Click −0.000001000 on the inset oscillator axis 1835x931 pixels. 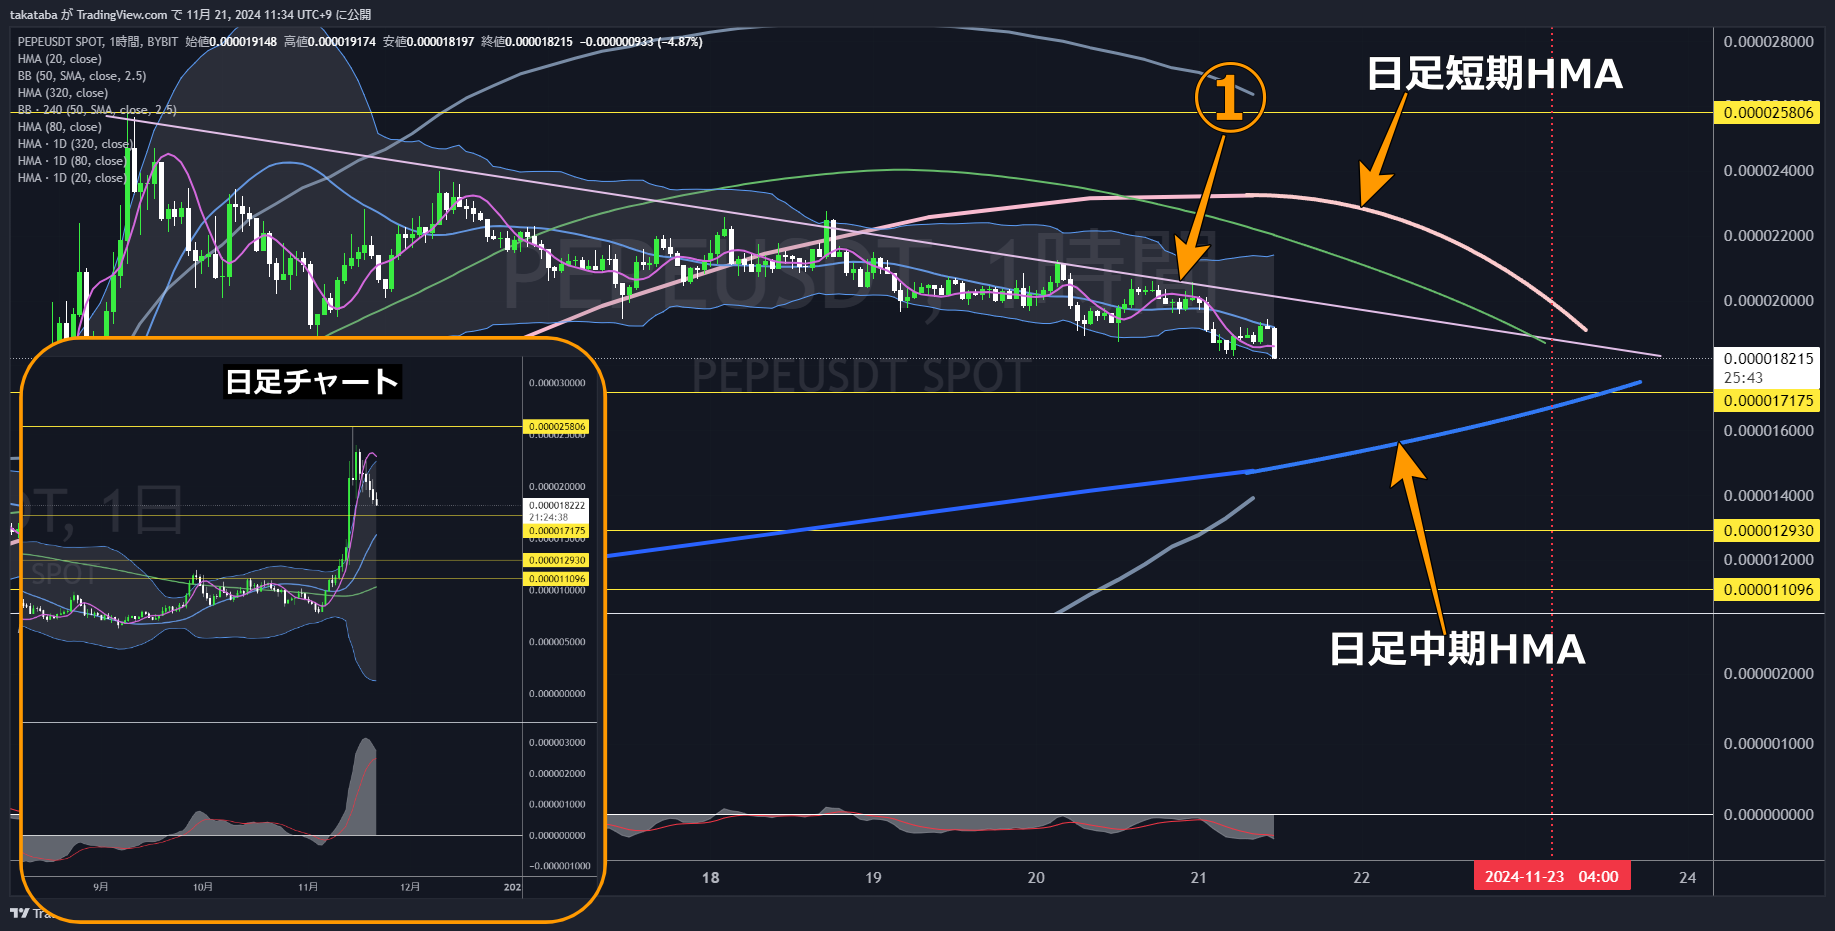(x=559, y=866)
